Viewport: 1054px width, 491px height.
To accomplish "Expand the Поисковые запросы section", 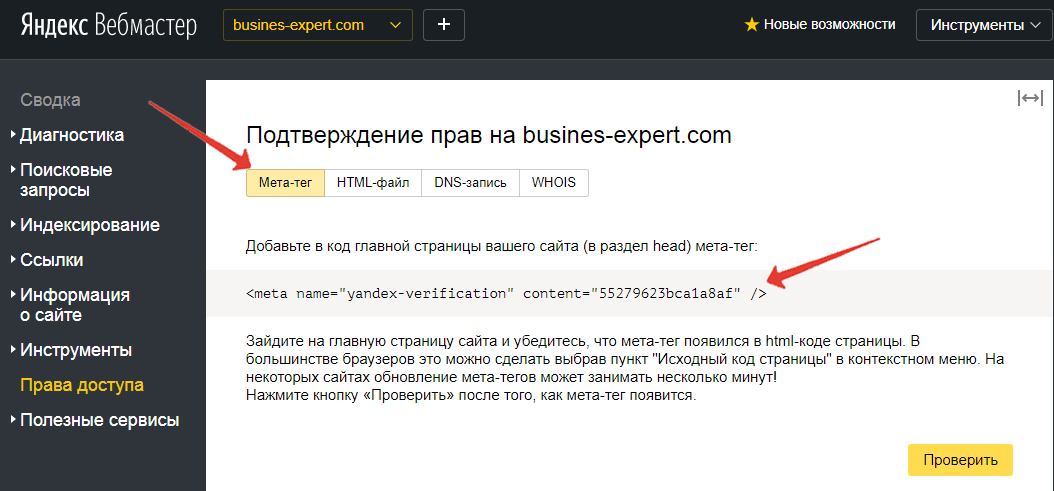I will pos(66,180).
